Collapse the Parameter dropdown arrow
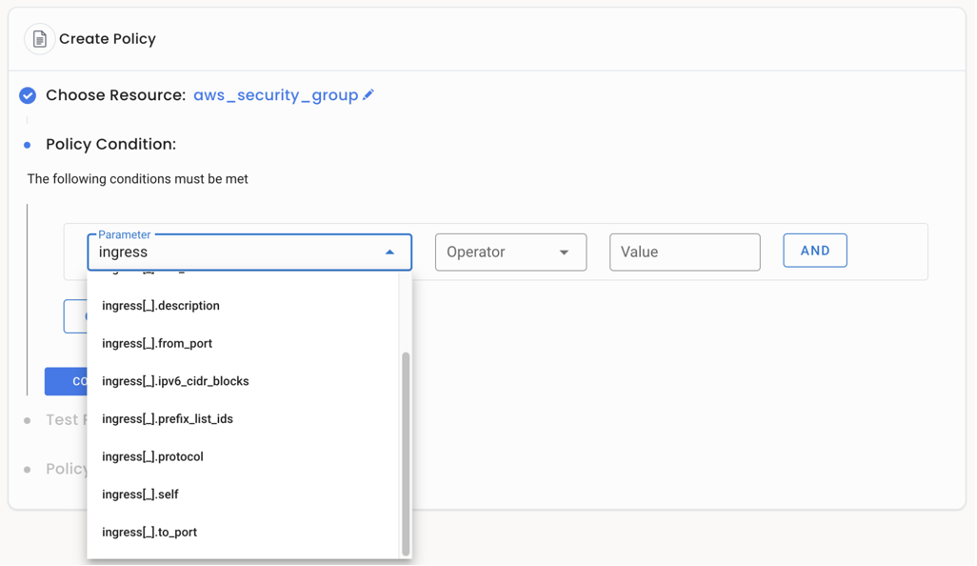The height and width of the screenshot is (566, 977). click(x=390, y=253)
